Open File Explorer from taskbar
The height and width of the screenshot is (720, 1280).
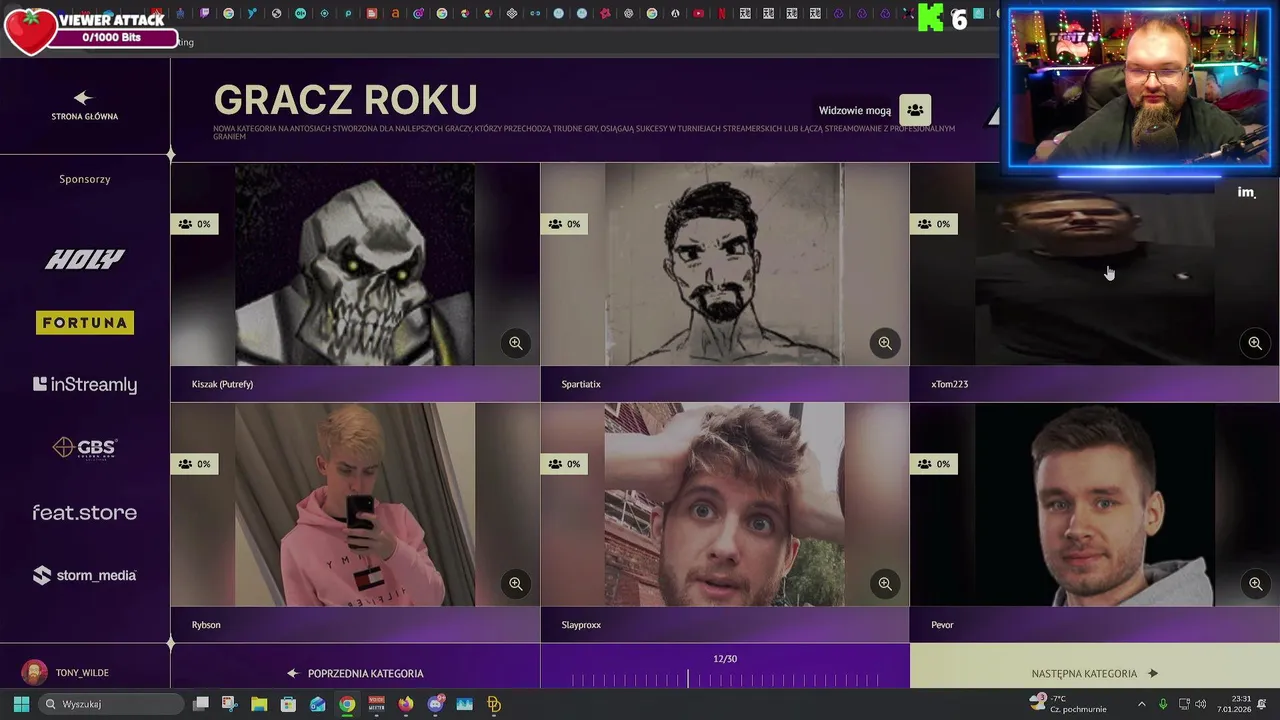259,704
